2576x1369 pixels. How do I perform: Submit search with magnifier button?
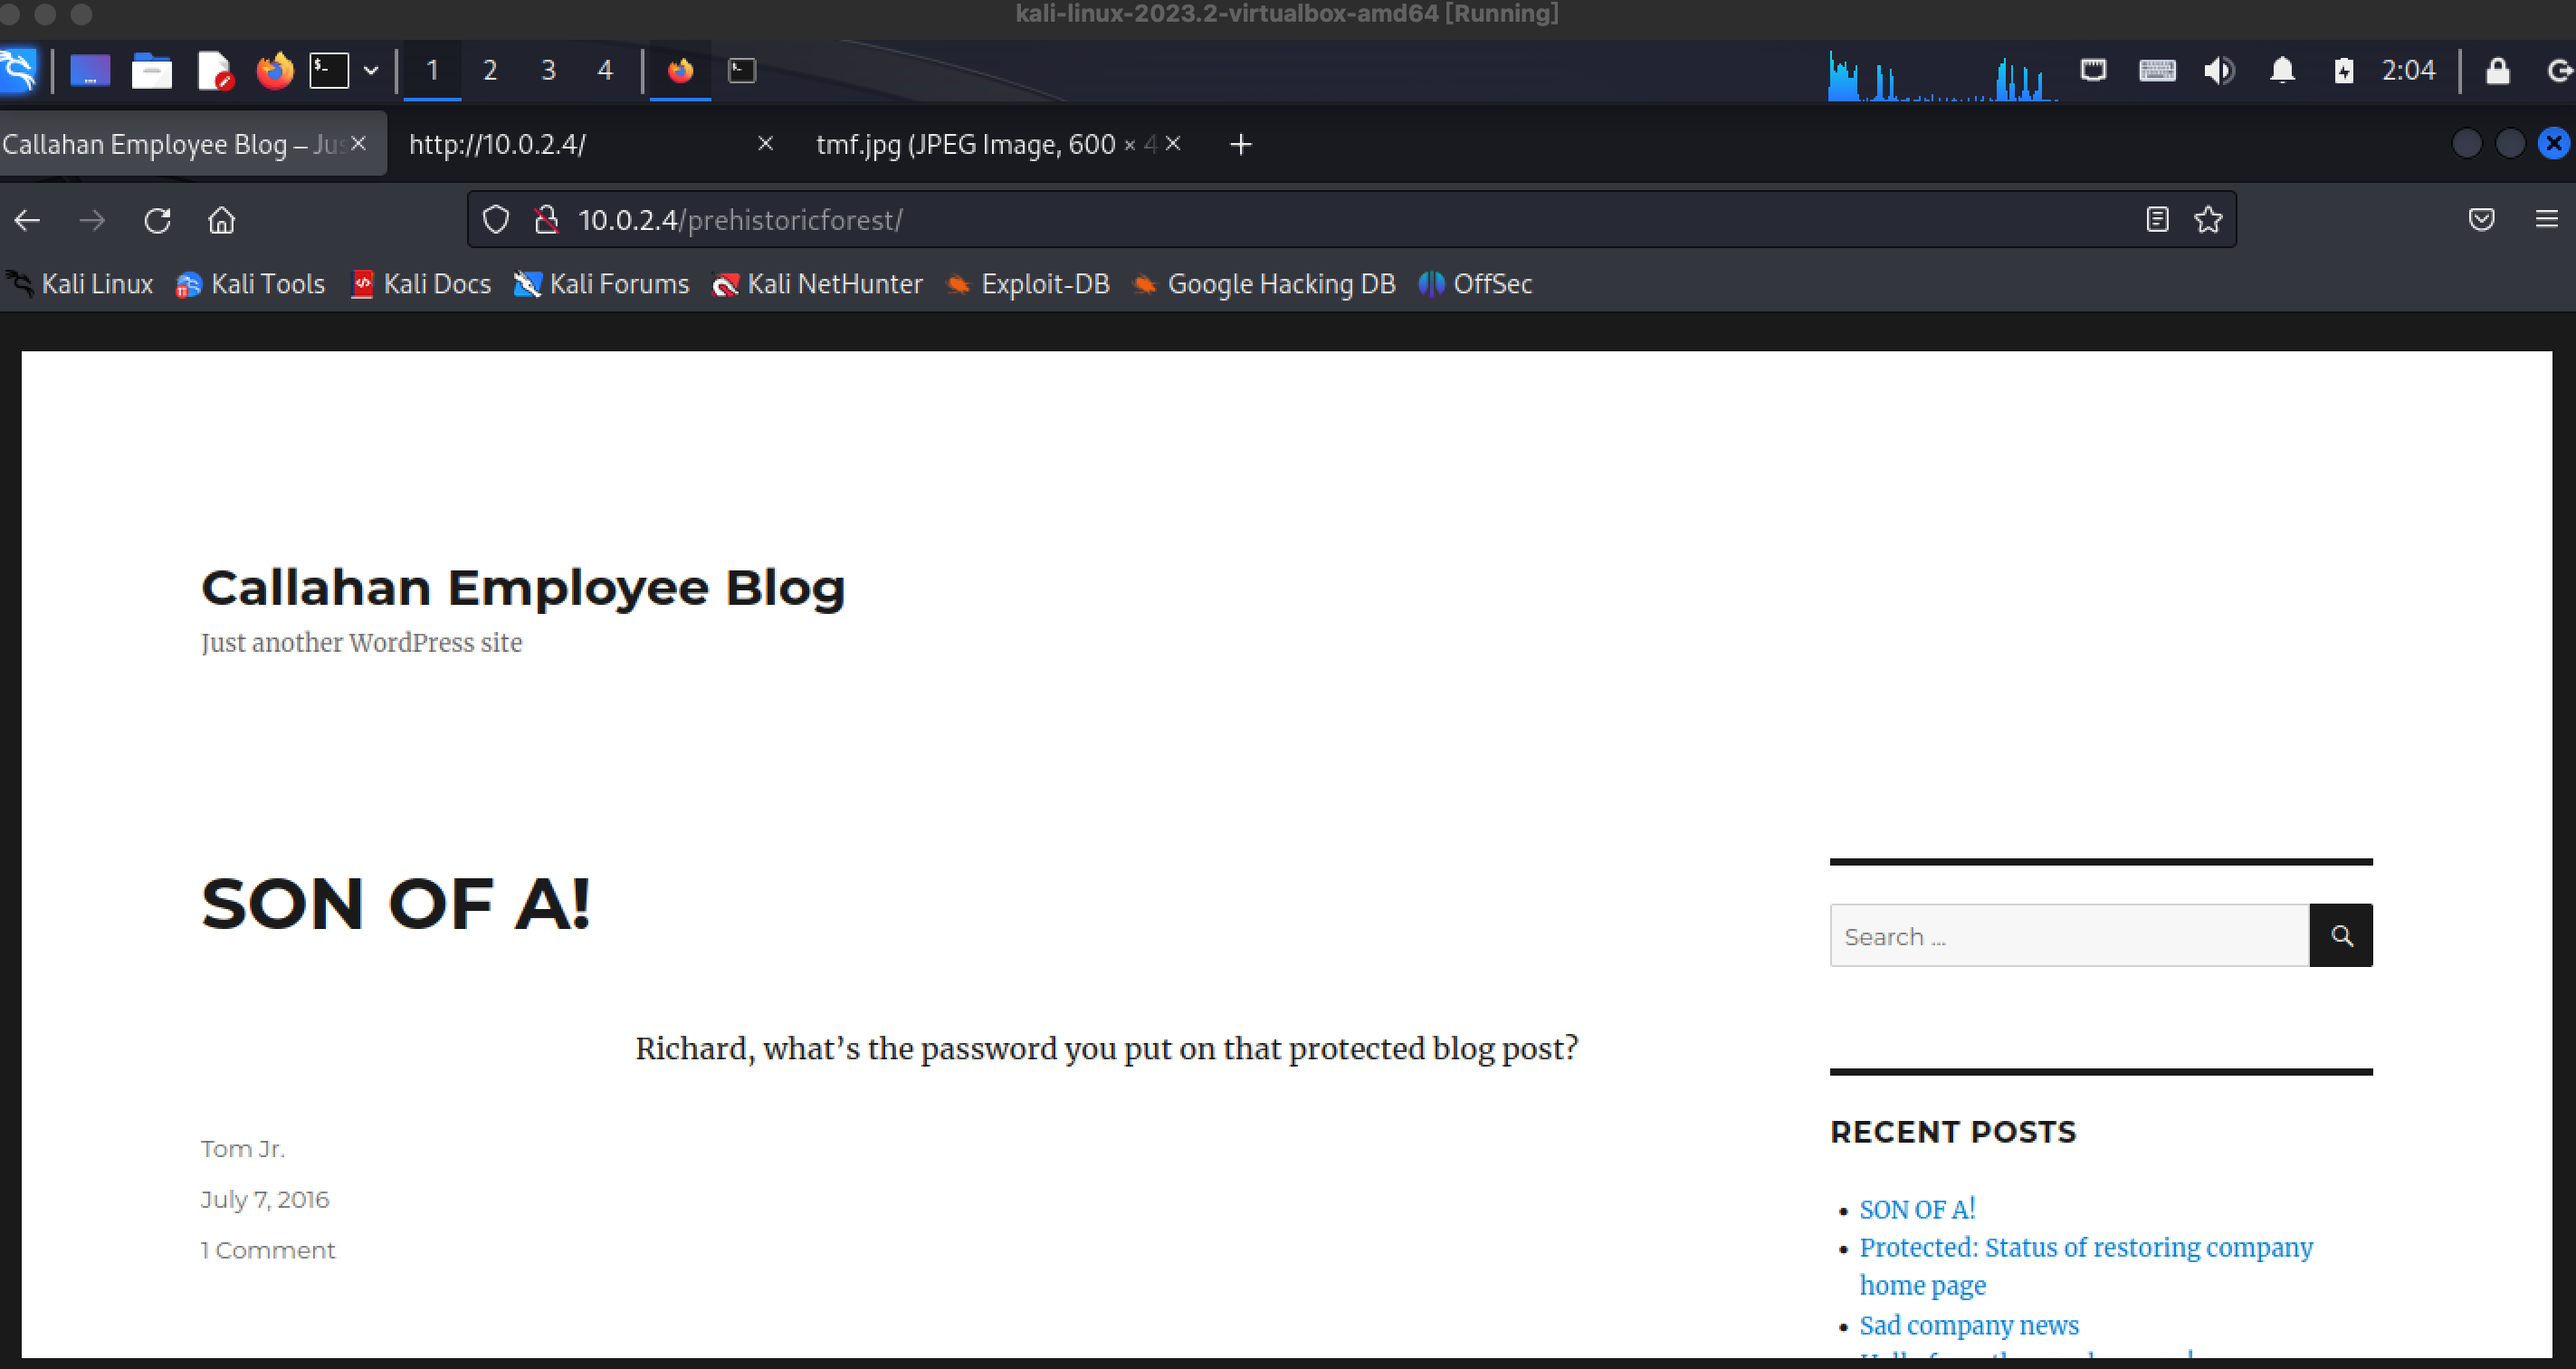pos(2340,936)
